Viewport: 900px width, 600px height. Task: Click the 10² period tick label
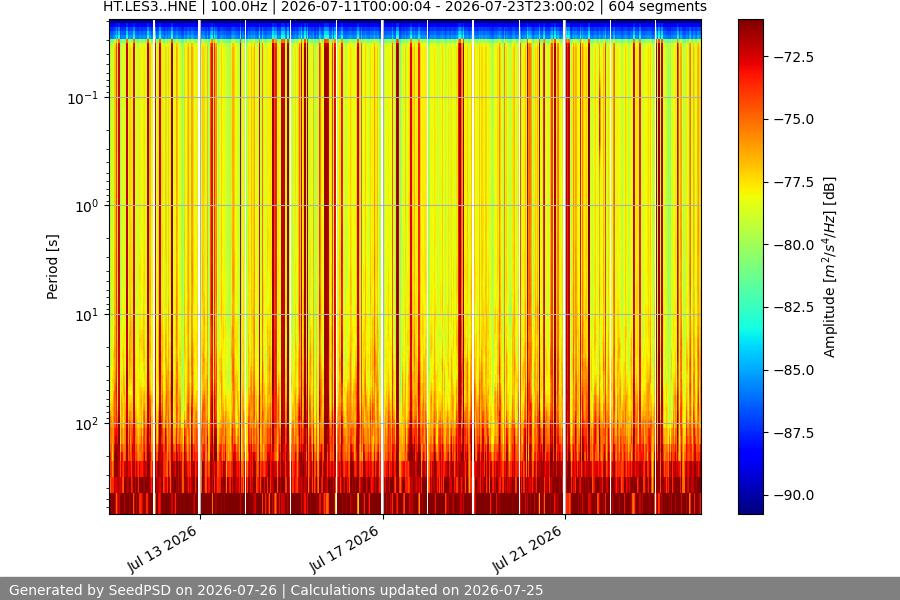(87, 424)
